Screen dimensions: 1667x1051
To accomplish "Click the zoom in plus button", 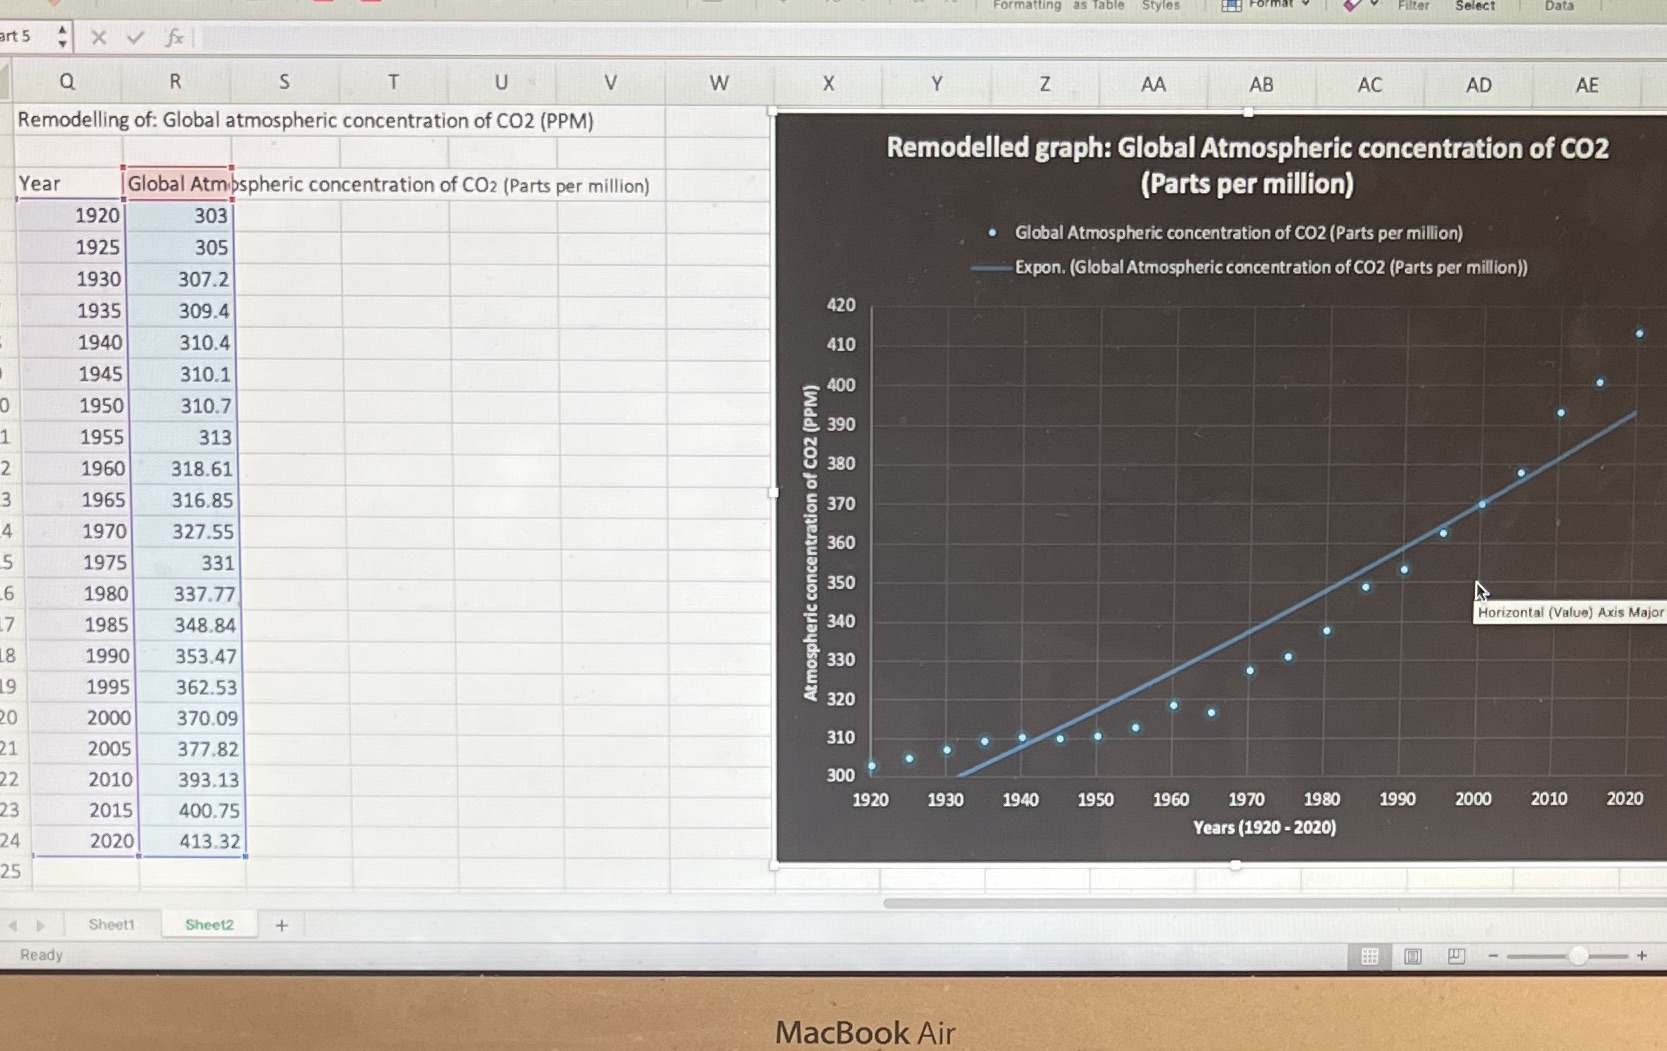I will [1642, 956].
